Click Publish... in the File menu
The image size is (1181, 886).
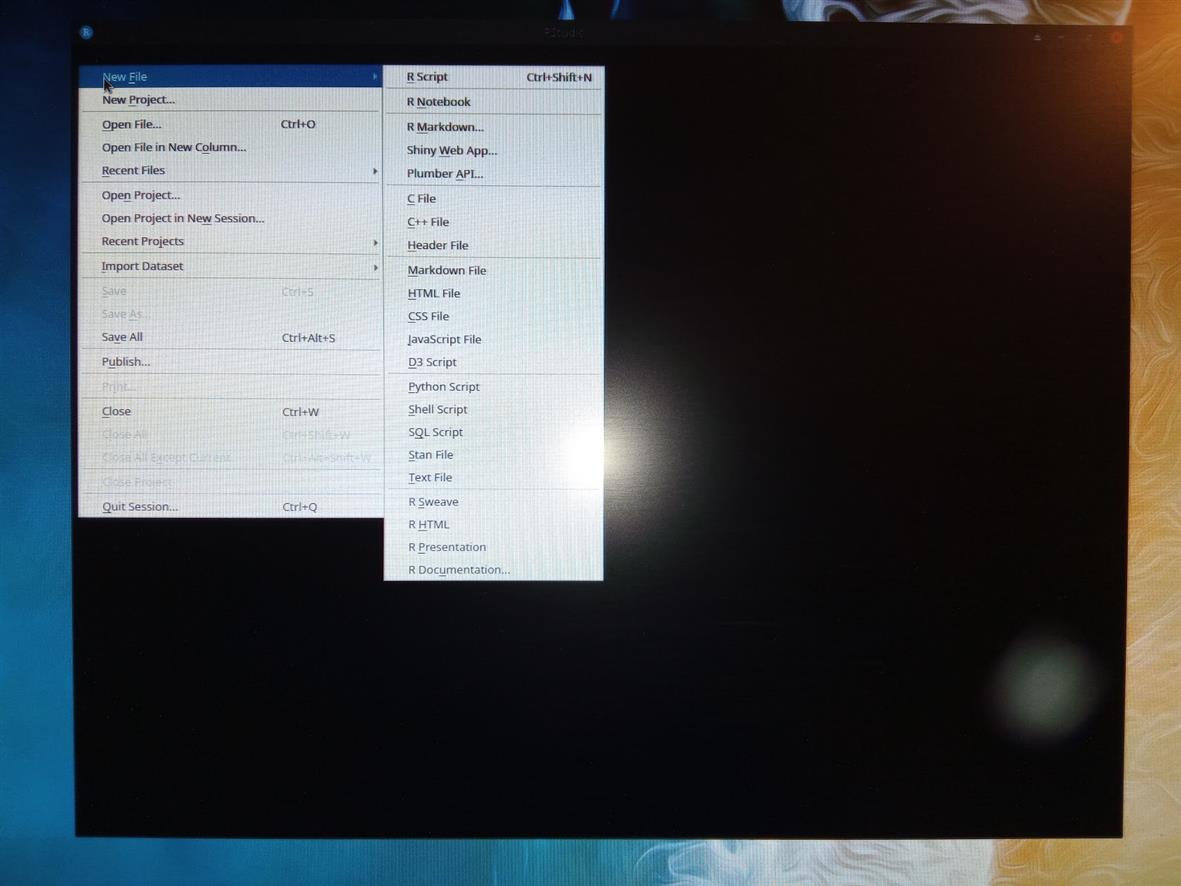pyautogui.click(x=126, y=362)
